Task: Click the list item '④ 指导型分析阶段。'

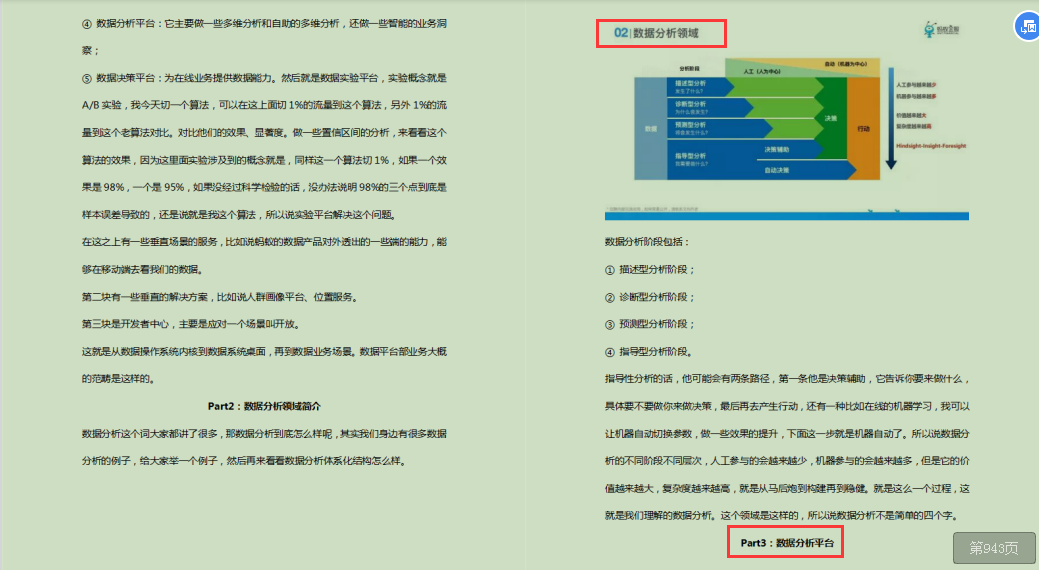Action: 649,352
